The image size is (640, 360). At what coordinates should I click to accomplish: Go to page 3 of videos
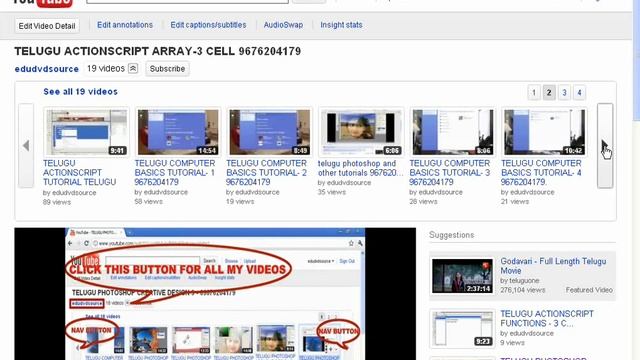coord(564,93)
